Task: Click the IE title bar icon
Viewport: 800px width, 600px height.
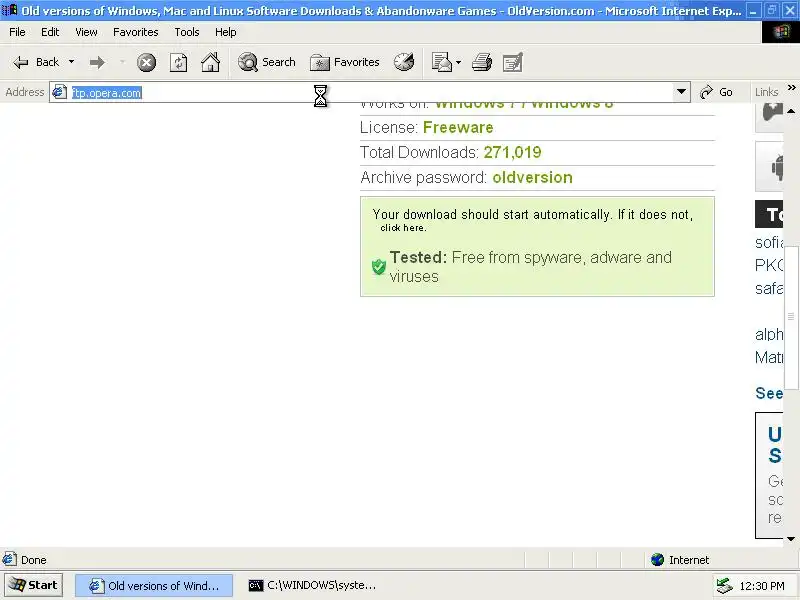Action: click(x=10, y=10)
